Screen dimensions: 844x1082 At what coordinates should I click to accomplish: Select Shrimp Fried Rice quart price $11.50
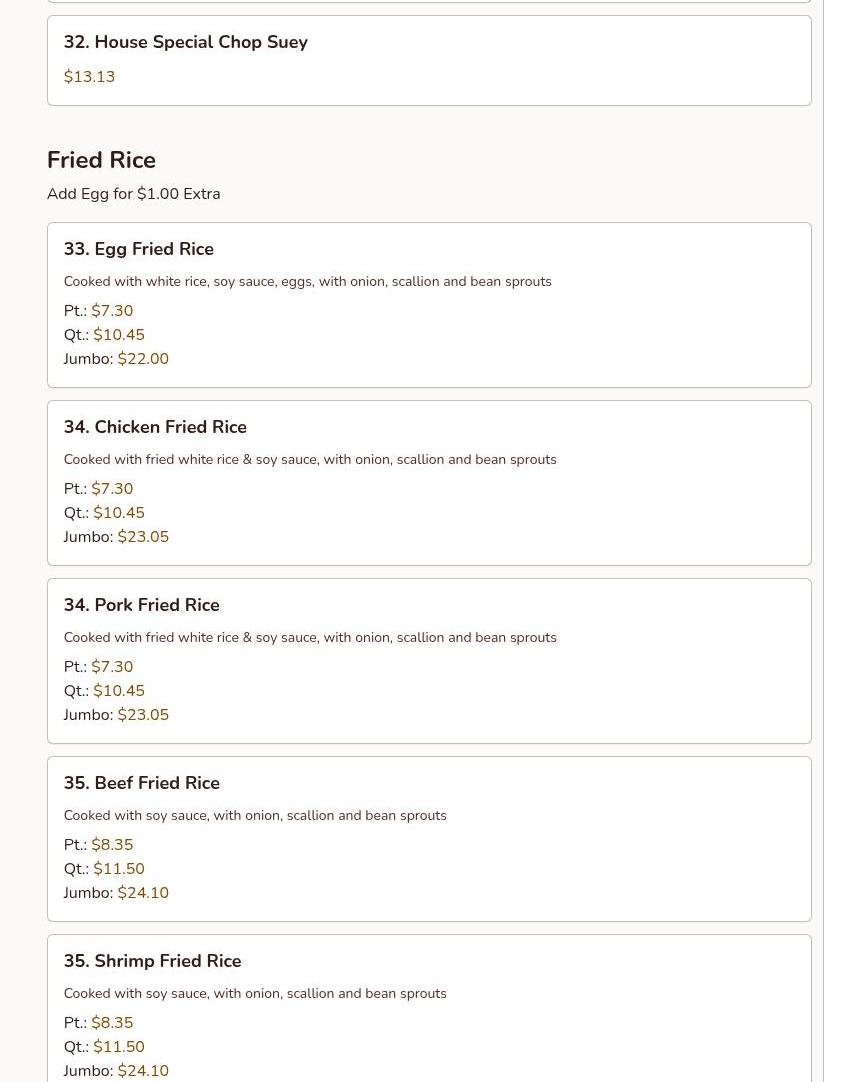click(x=119, y=1047)
